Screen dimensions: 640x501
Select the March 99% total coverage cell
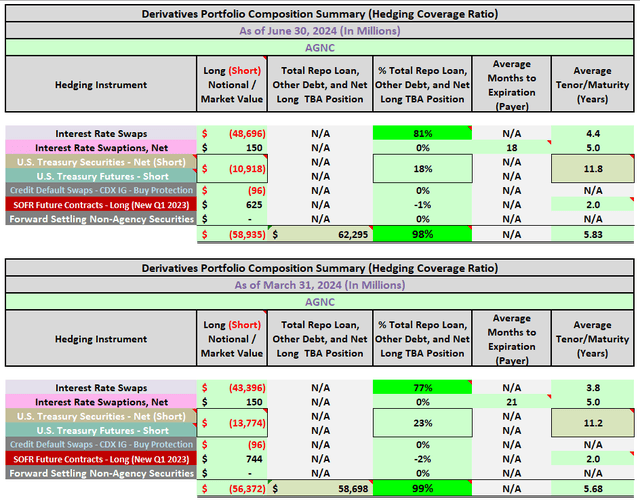pyautogui.click(x=422, y=488)
